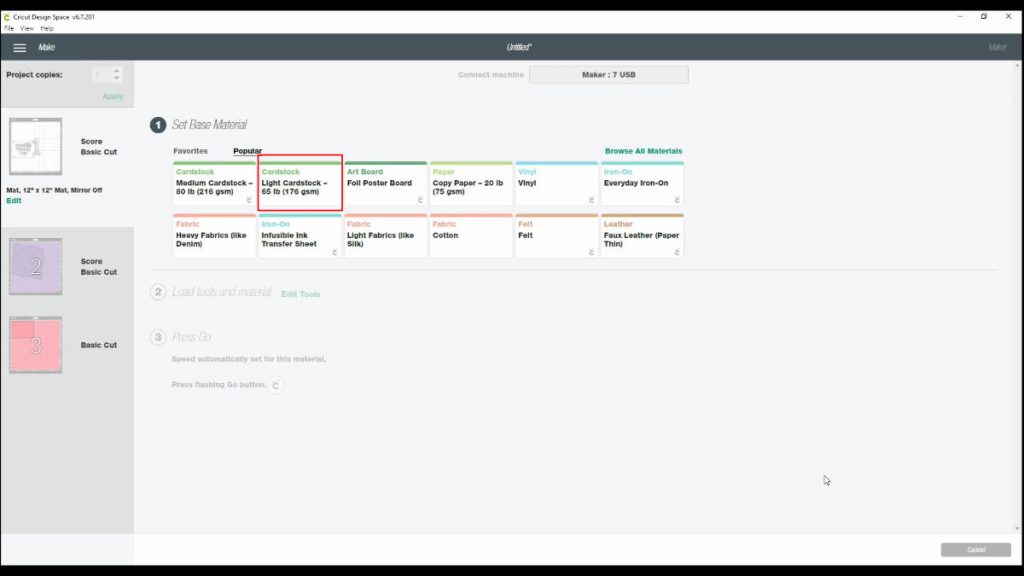Click the Cricut brand icon on the Vinyl card
Screen dimensions: 1024x576
(x=591, y=200)
